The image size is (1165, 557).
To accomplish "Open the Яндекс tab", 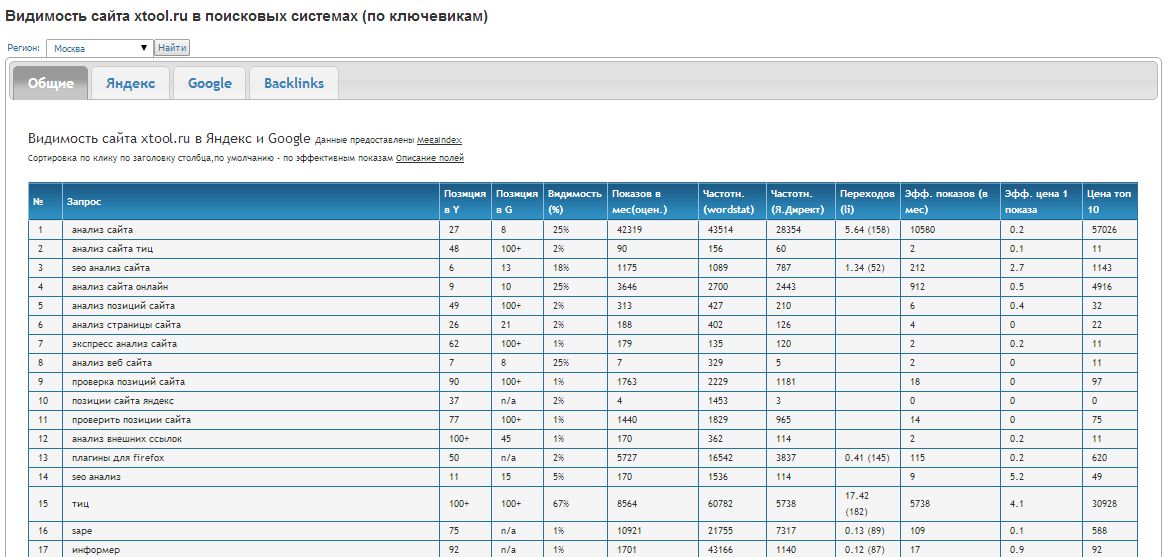I will click(130, 84).
